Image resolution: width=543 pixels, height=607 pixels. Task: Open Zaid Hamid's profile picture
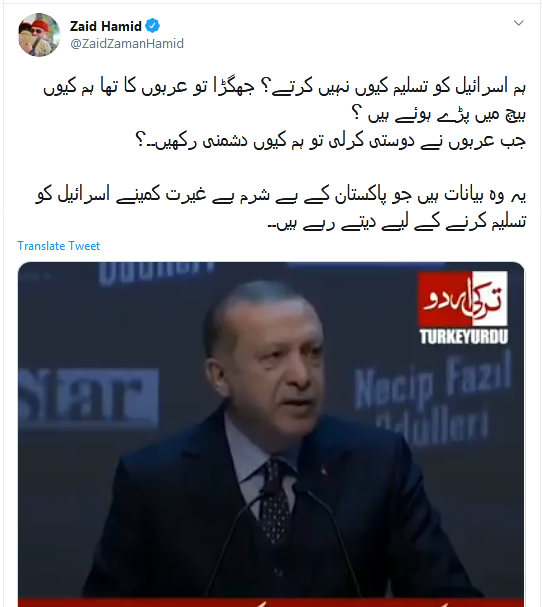pos(39,35)
